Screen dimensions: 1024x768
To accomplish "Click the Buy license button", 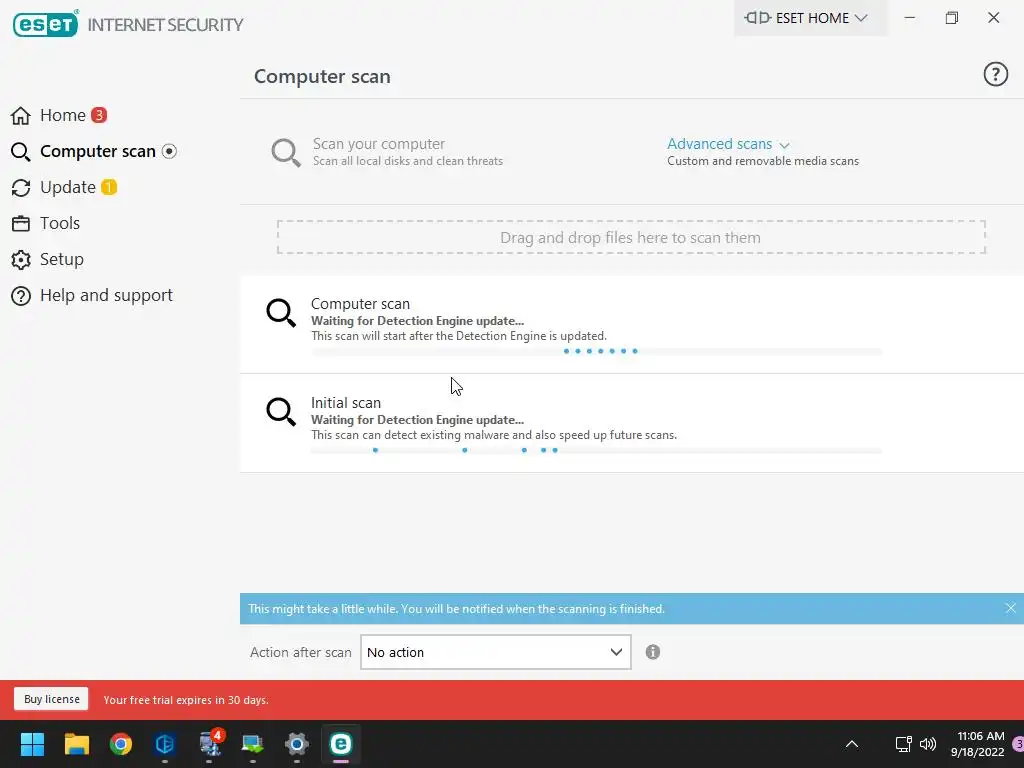I will (x=52, y=699).
